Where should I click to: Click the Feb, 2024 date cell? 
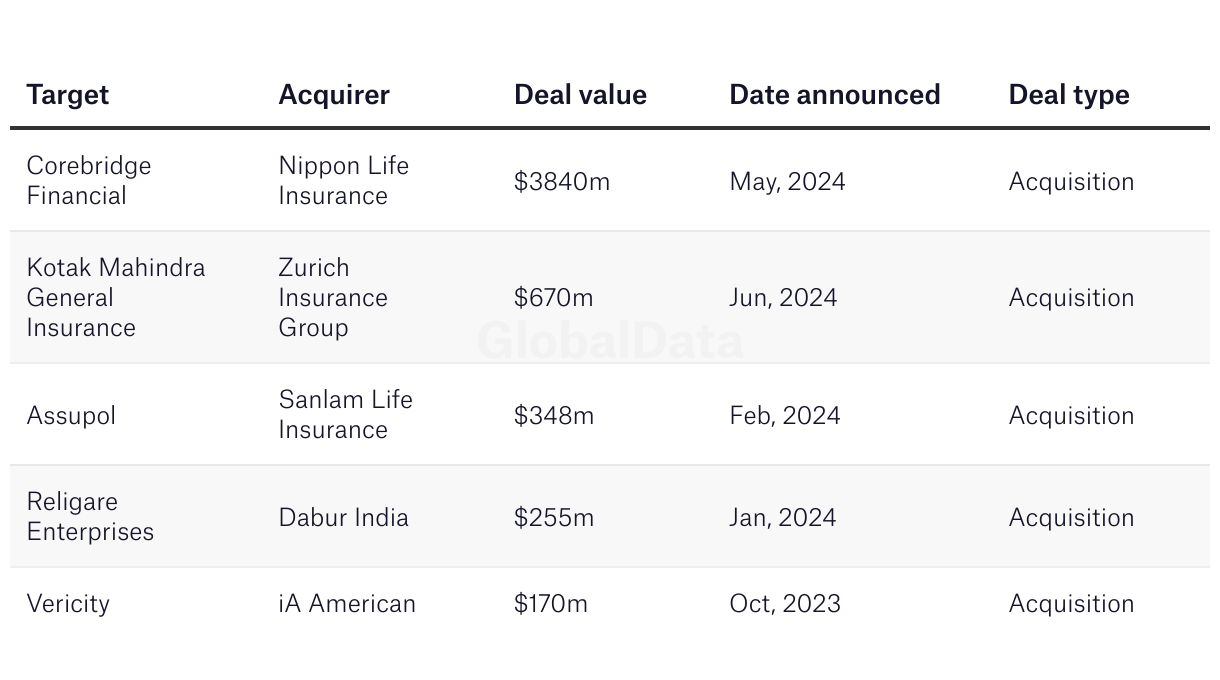pyautogui.click(x=784, y=416)
